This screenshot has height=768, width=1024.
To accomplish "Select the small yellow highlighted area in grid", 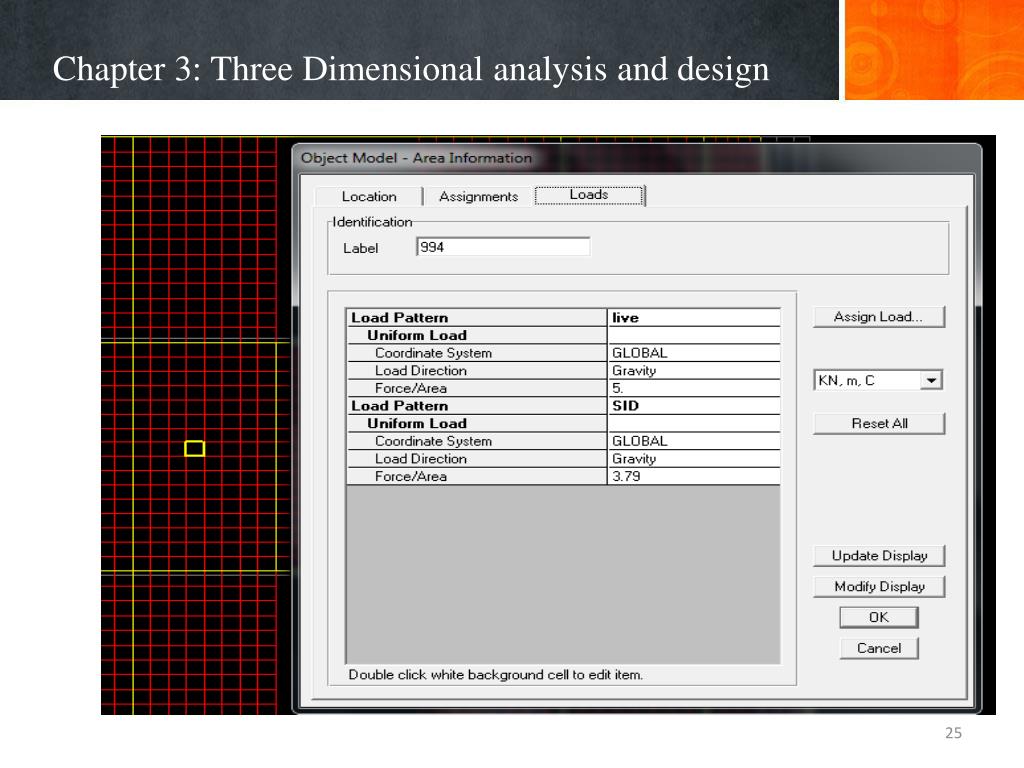I will pos(195,449).
